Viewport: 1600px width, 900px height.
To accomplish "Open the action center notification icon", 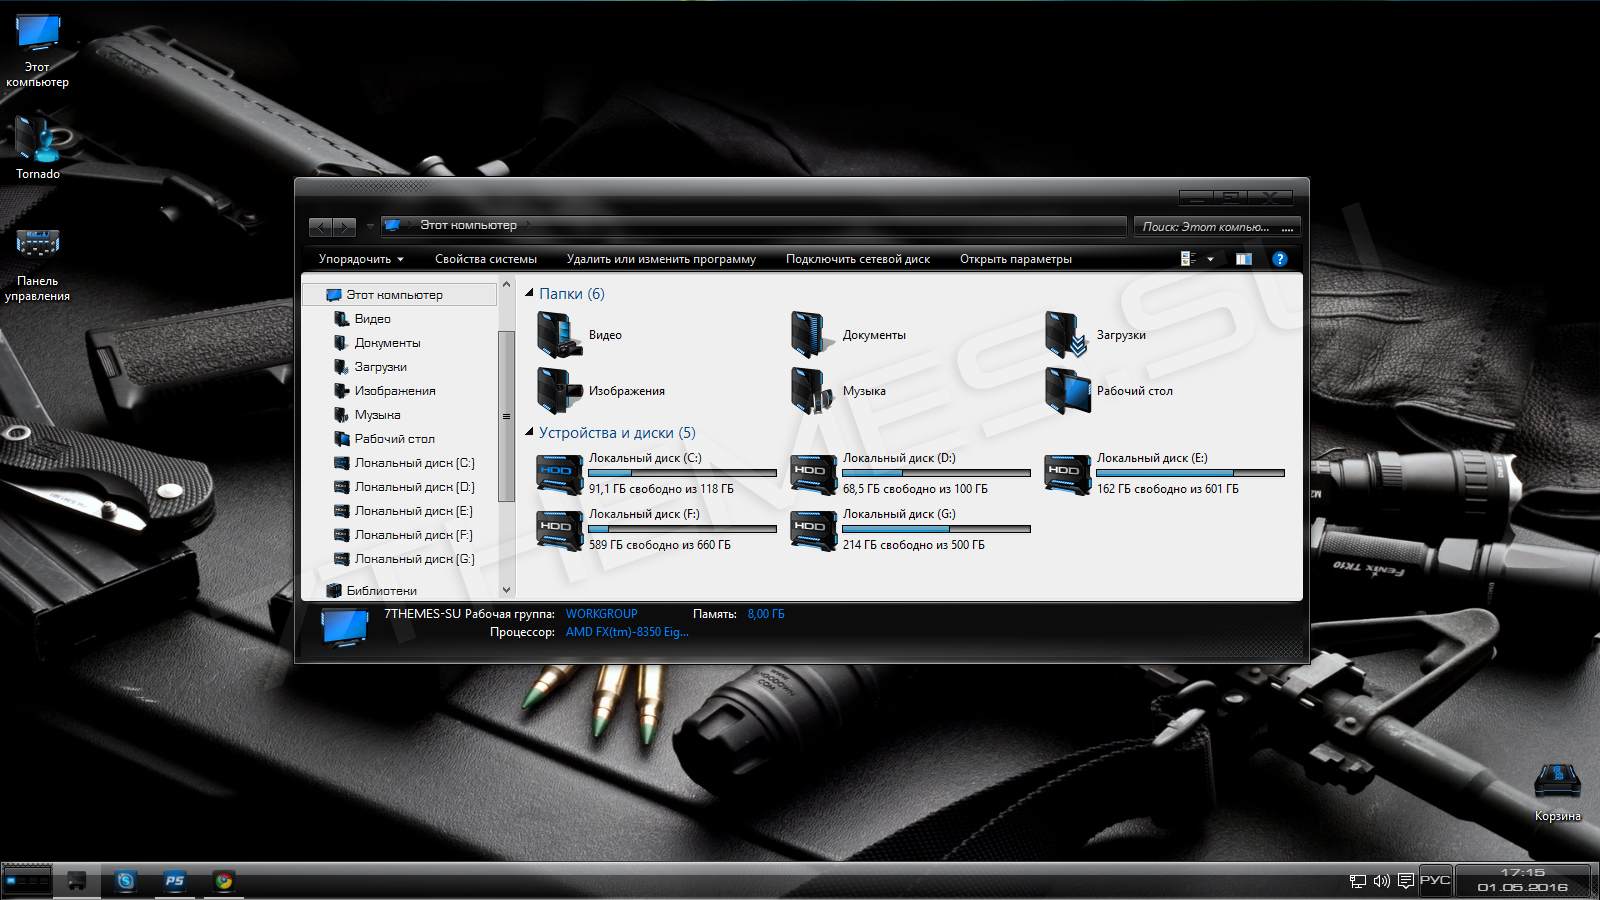I will (x=1406, y=881).
